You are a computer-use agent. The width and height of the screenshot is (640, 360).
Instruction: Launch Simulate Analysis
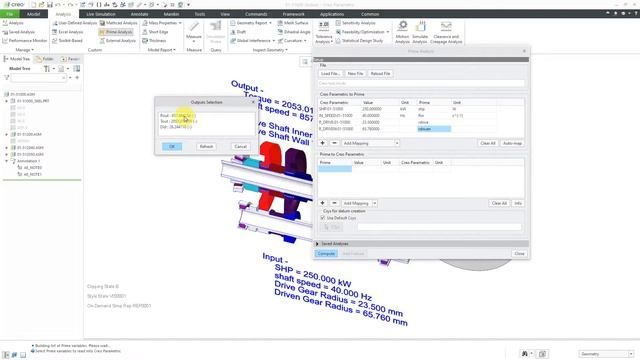420,32
